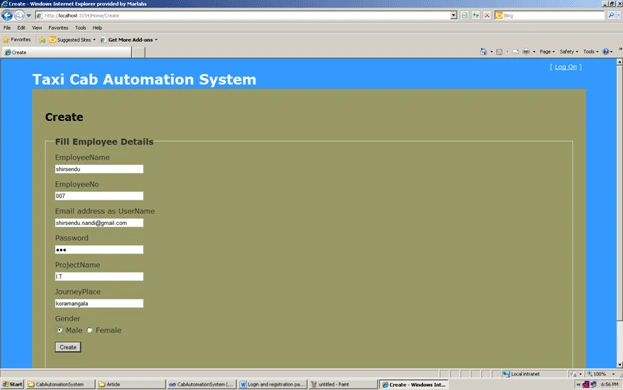Viewport: 623px width, 390px height.
Task: Click the Home icon in command bar
Action: (483, 52)
